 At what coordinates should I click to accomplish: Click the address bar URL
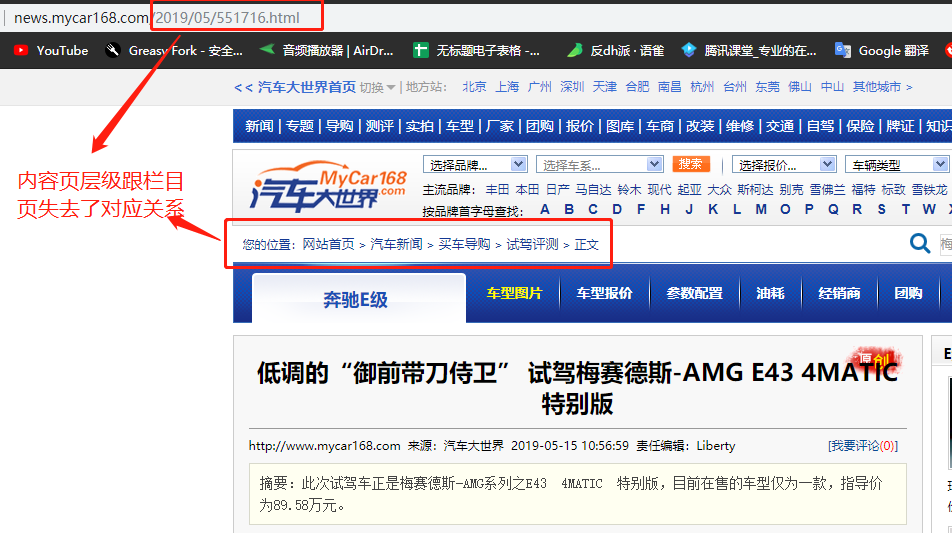pos(157,18)
